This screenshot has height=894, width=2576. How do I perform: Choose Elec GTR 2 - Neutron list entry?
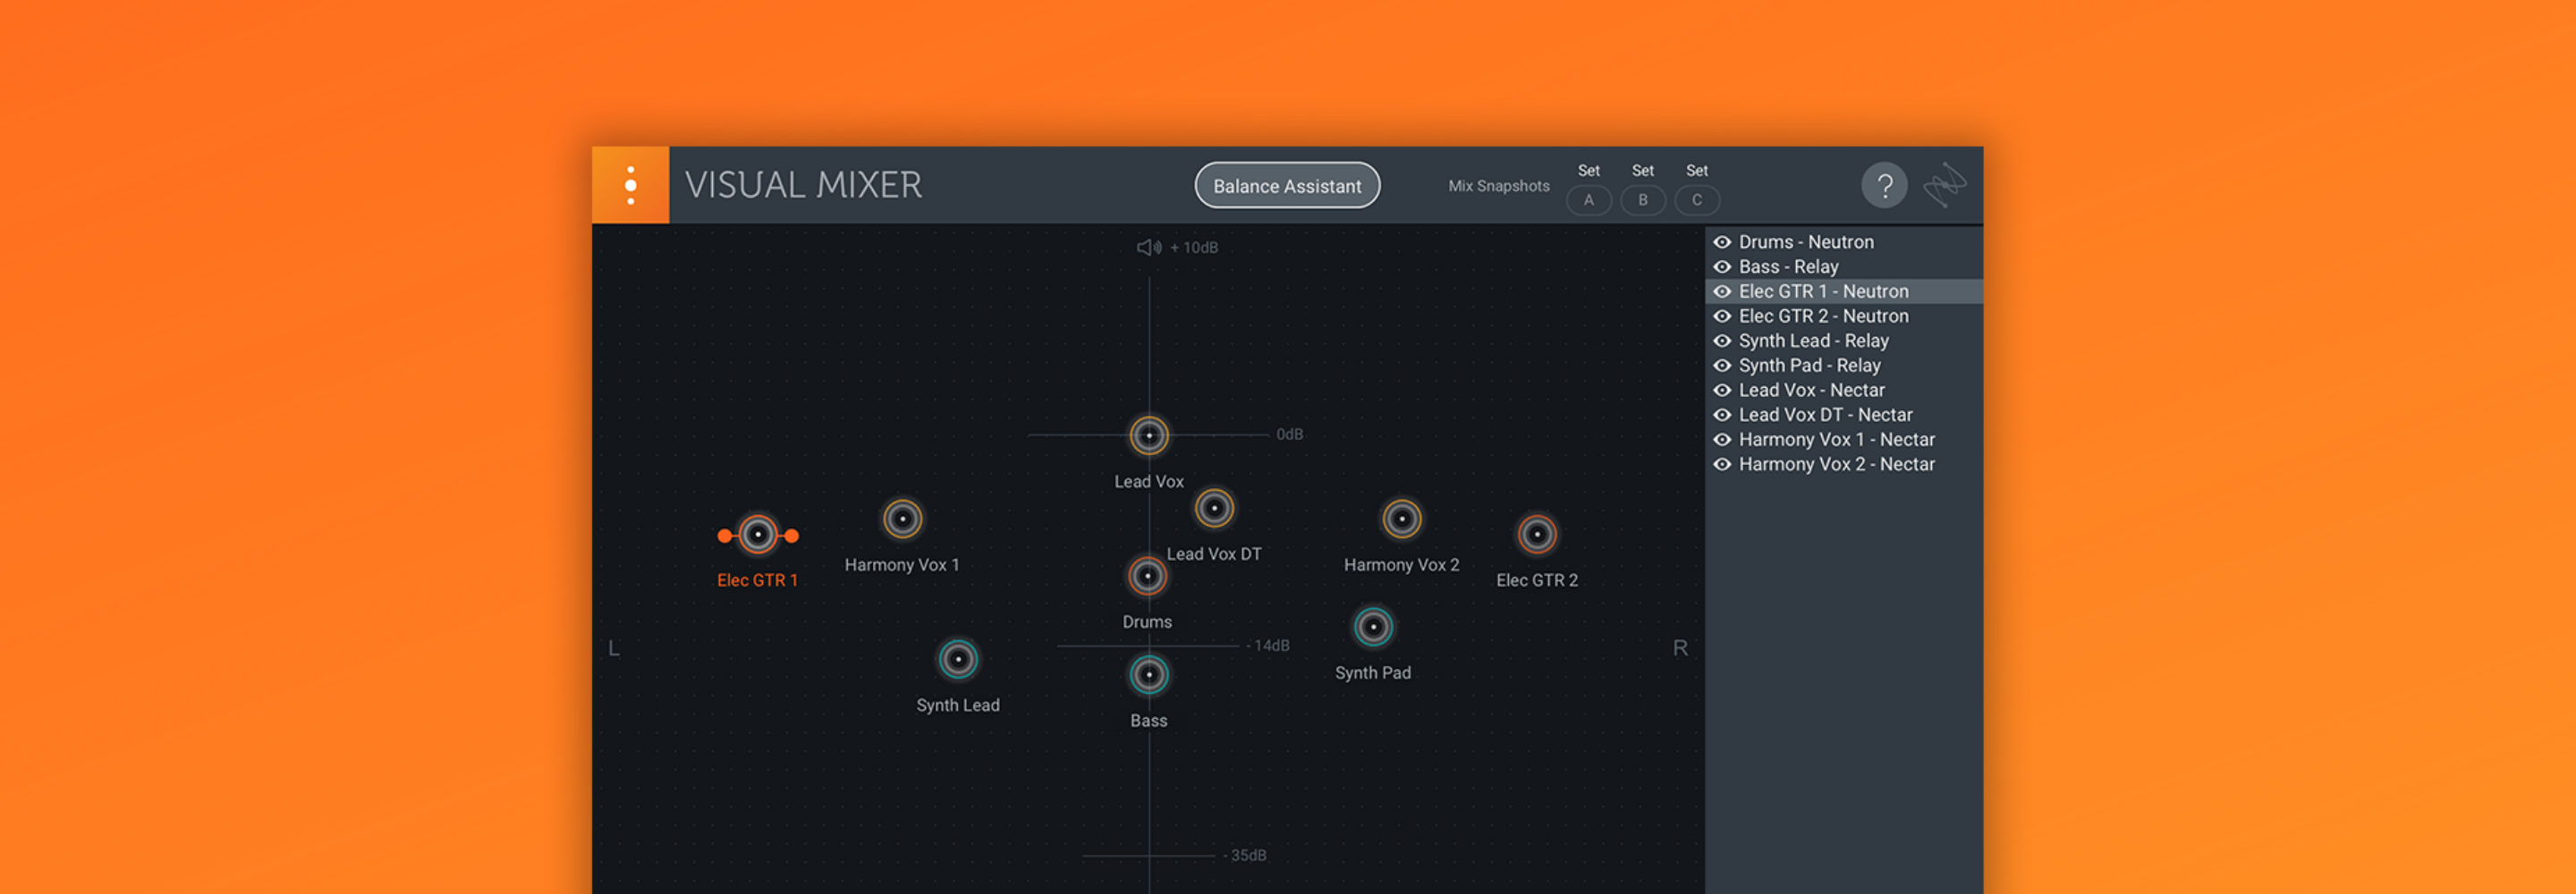click(x=1823, y=316)
